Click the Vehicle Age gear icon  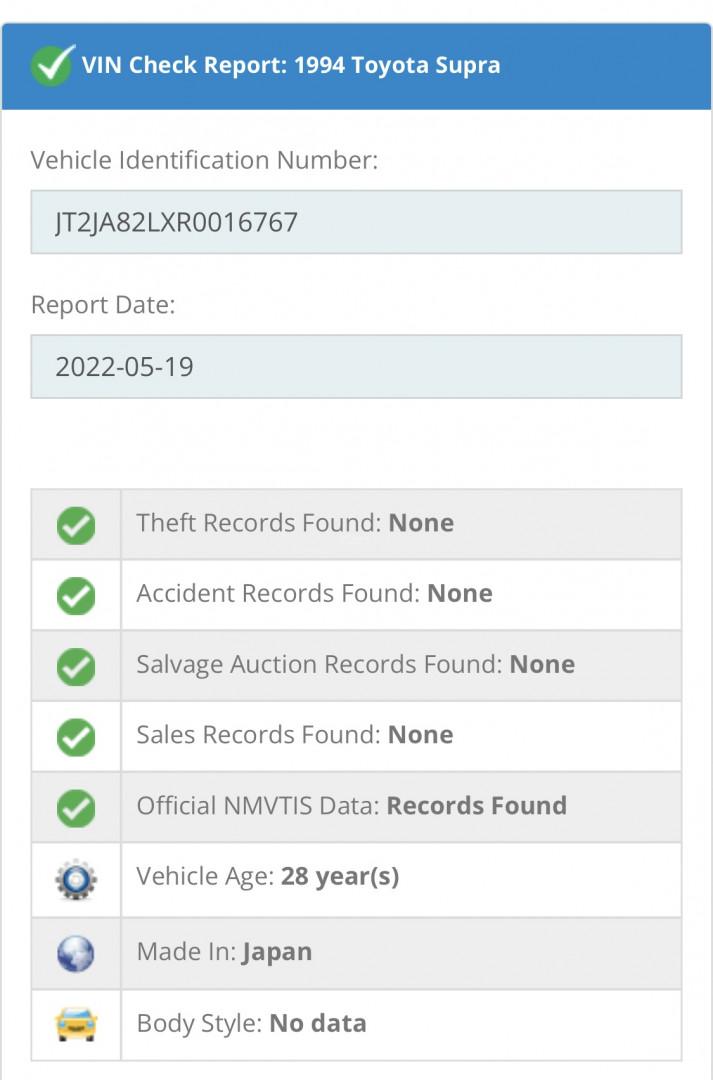coord(76,880)
